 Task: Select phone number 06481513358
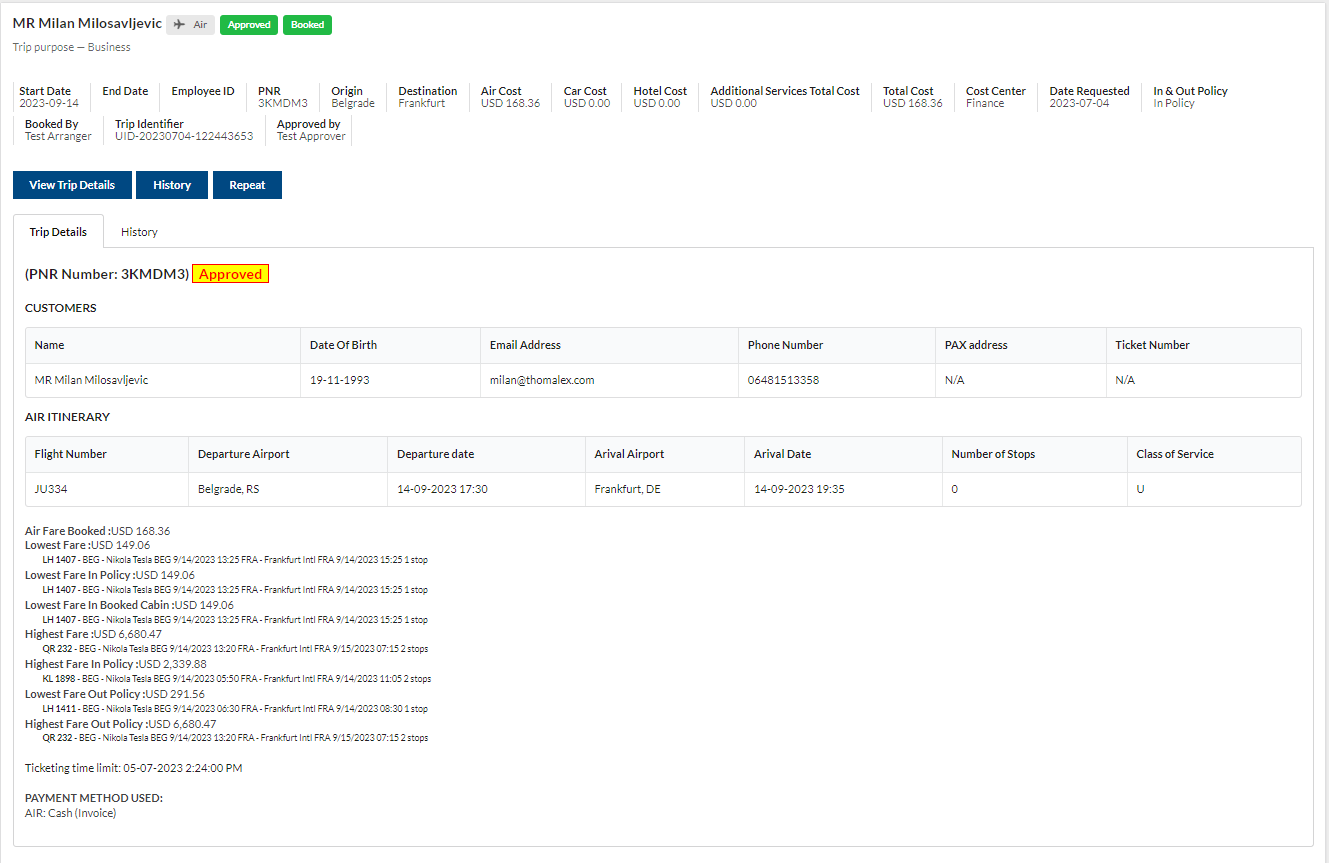point(783,380)
